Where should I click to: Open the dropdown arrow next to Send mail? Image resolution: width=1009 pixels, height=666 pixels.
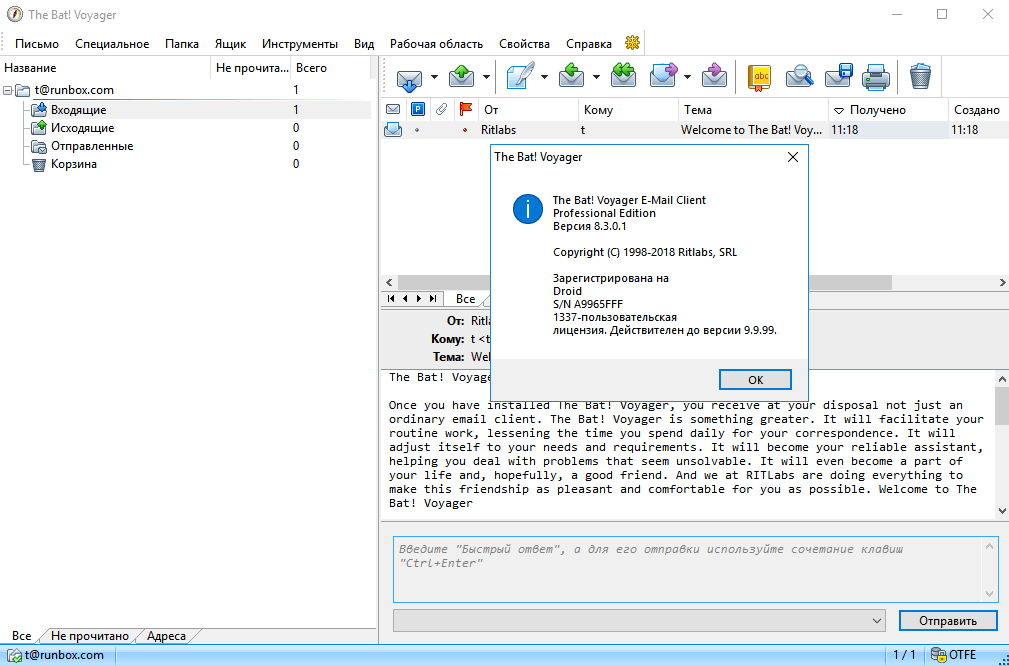coord(486,77)
